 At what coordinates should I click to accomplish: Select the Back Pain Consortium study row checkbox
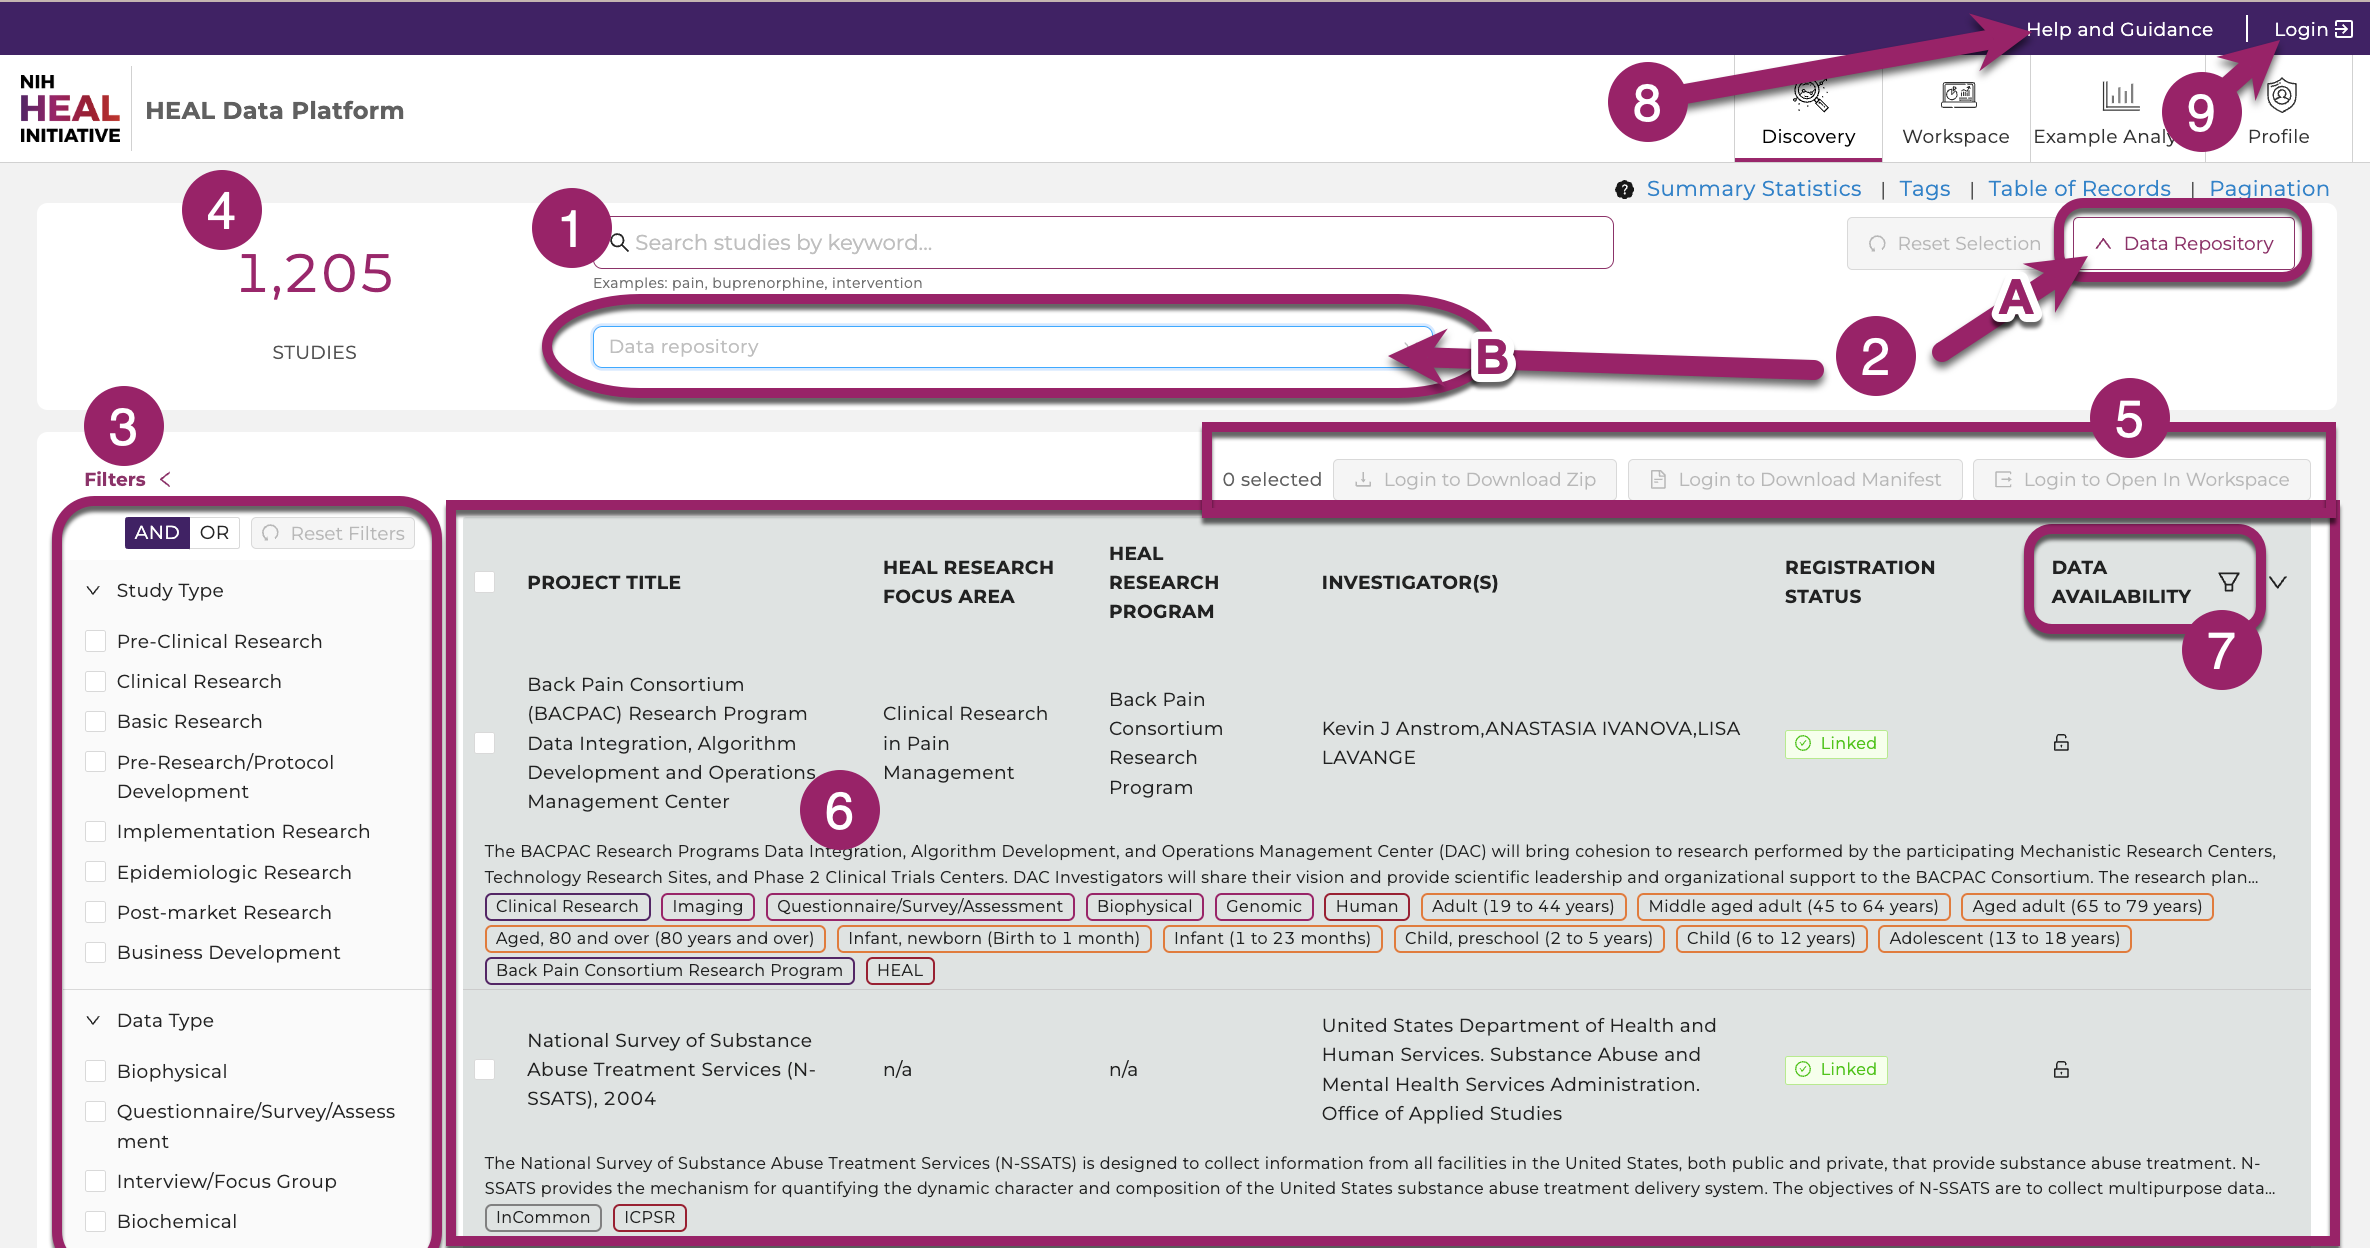(485, 743)
